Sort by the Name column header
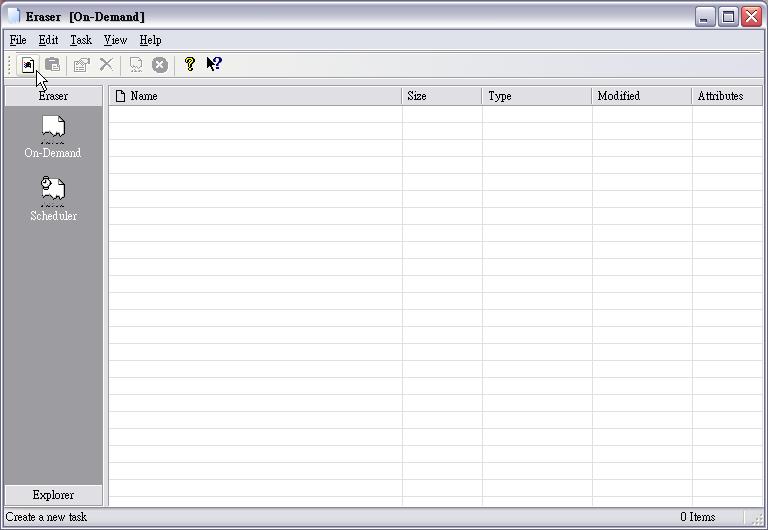The image size is (768, 530). [x=255, y=96]
